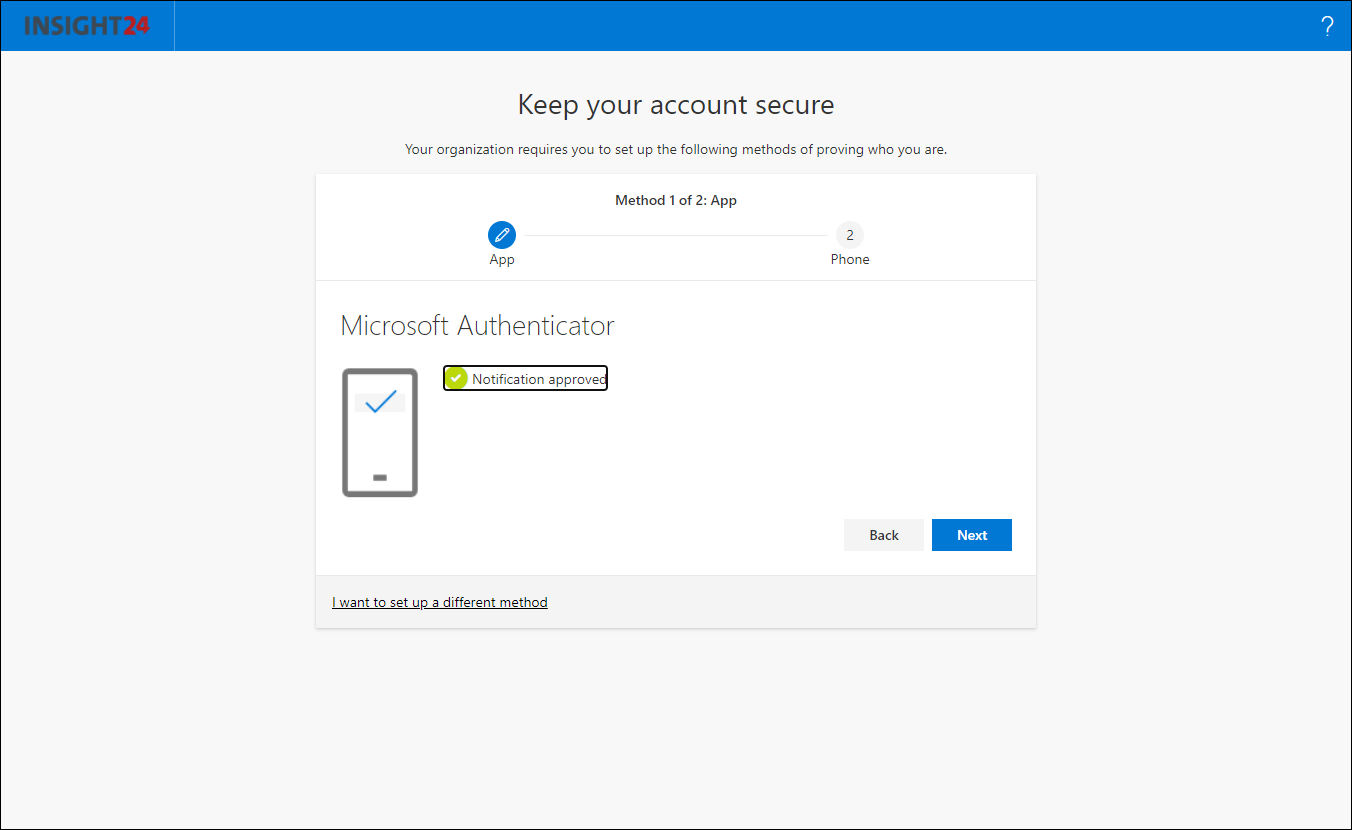Click the progress line between steps
Viewport: 1352px width, 830px height.
pyautogui.click(x=676, y=236)
